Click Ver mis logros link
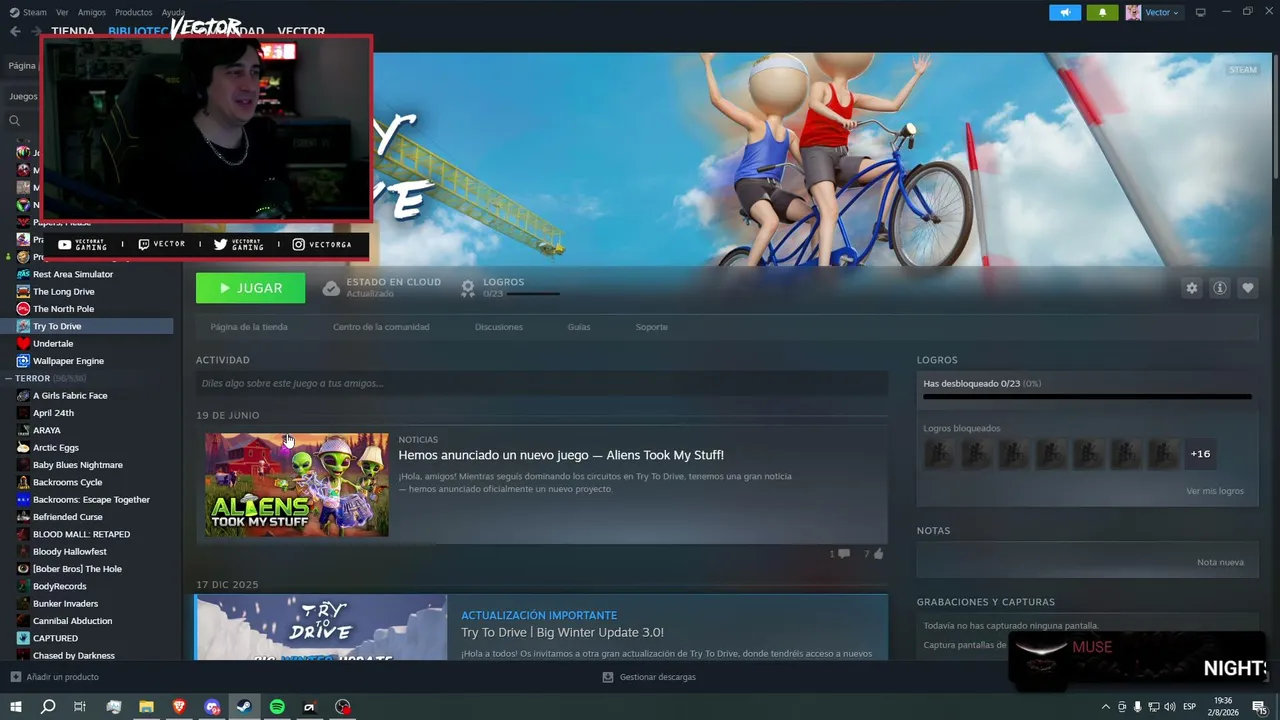The height and width of the screenshot is (720, 1280). (x=1215, y=491)
